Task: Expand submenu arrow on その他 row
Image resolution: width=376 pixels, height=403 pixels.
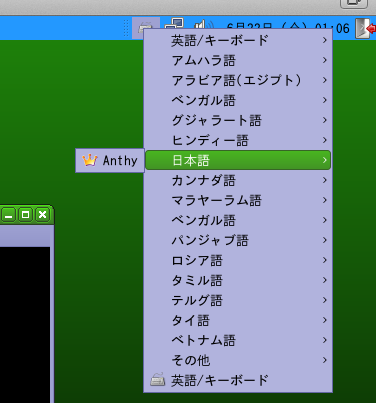Action: [325, 360]
